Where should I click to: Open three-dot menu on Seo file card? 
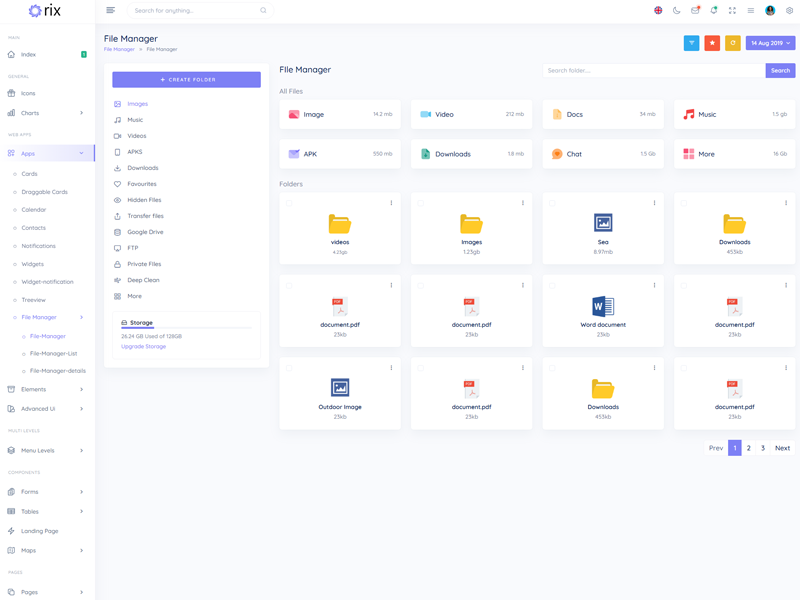(655, 203)
